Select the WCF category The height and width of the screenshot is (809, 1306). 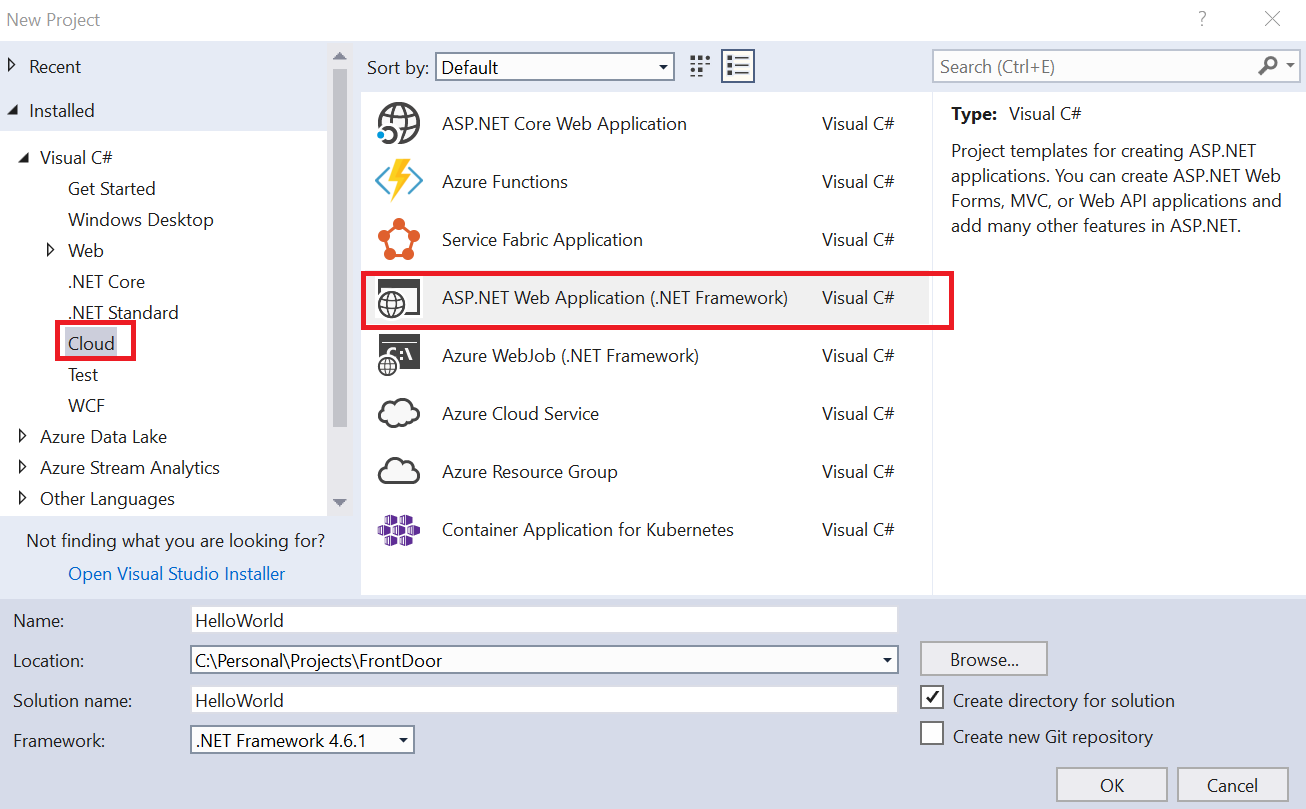pyautogui.click(x=86, y=405)
